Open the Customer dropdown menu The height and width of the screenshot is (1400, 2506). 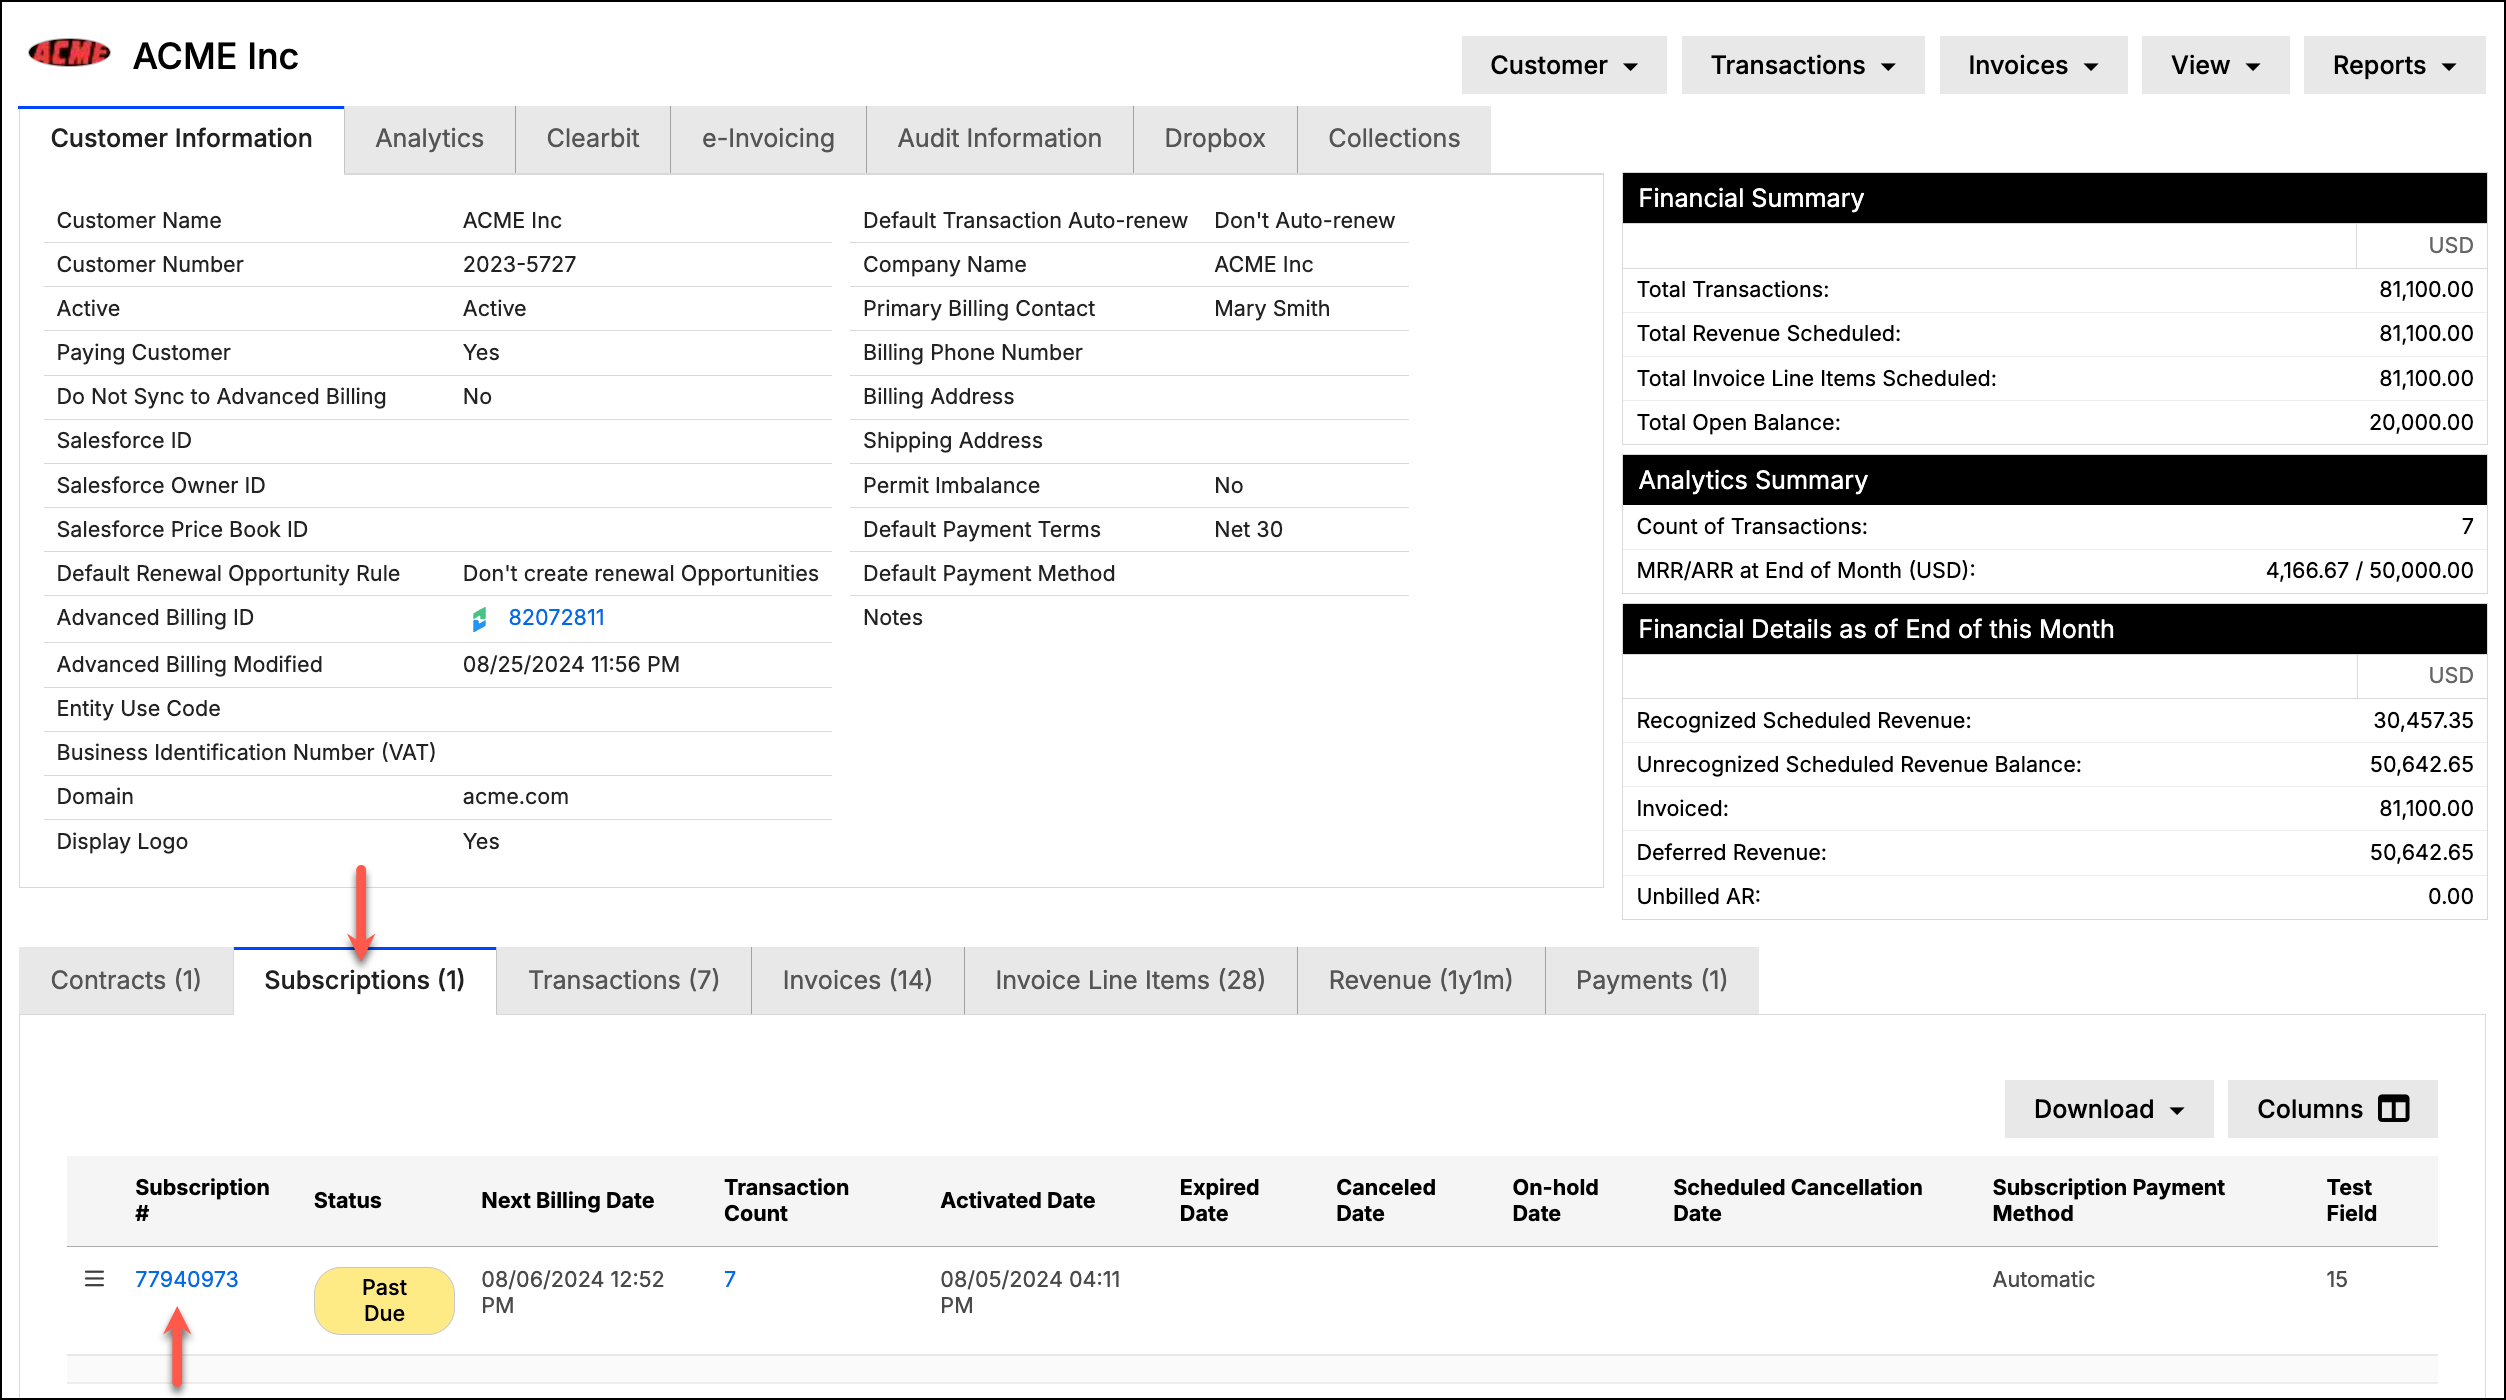click(1564, 65)
